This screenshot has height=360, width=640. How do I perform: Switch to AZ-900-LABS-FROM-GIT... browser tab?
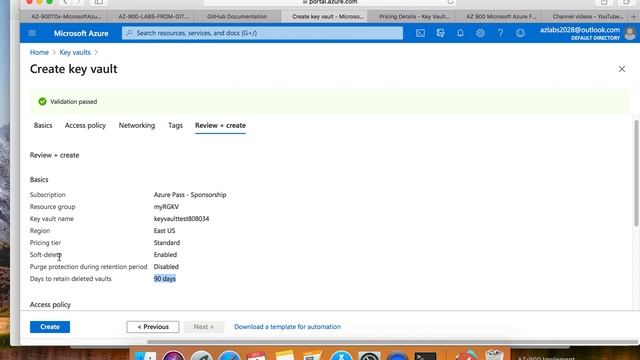153,16
